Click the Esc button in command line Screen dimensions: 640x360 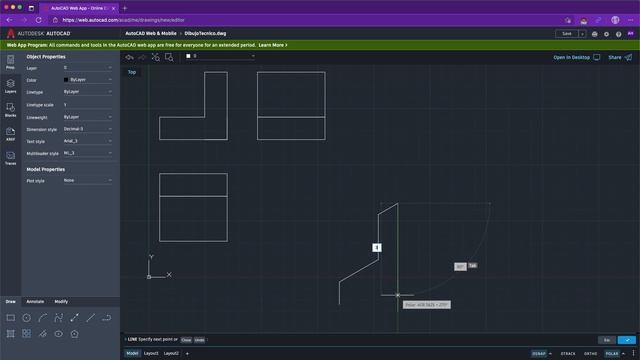(607, 340)
